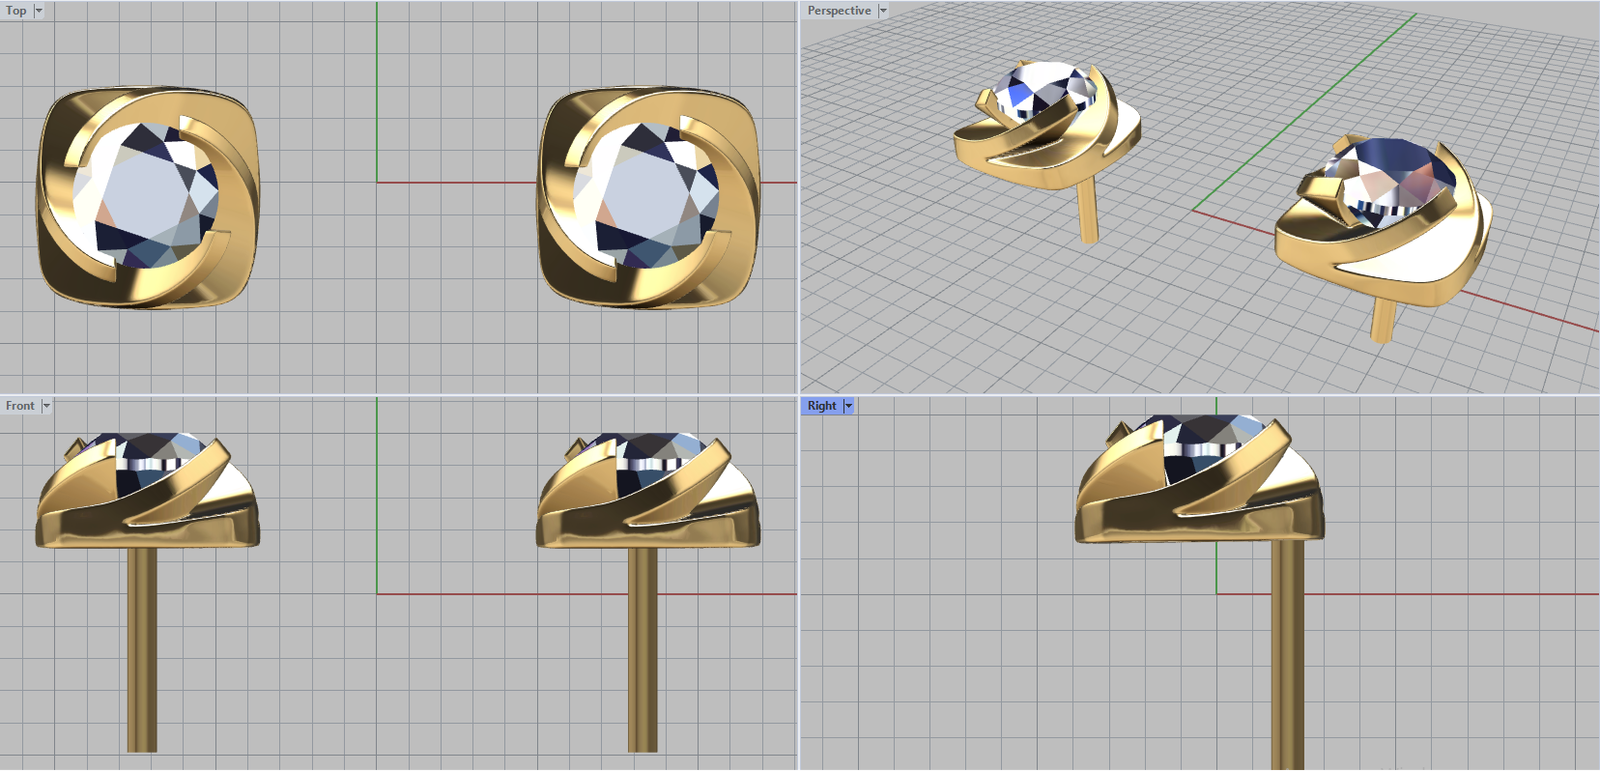This screenshot has width=1600, height=772.
Task: Open the Top viewport dropdown arrow
Action: coord(39,11)
